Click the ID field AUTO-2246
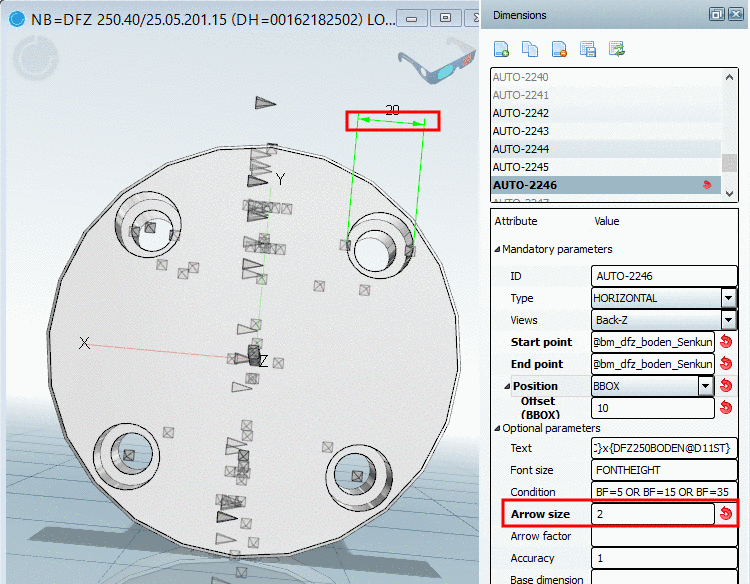Screen dimensions: 750x584 664,276
